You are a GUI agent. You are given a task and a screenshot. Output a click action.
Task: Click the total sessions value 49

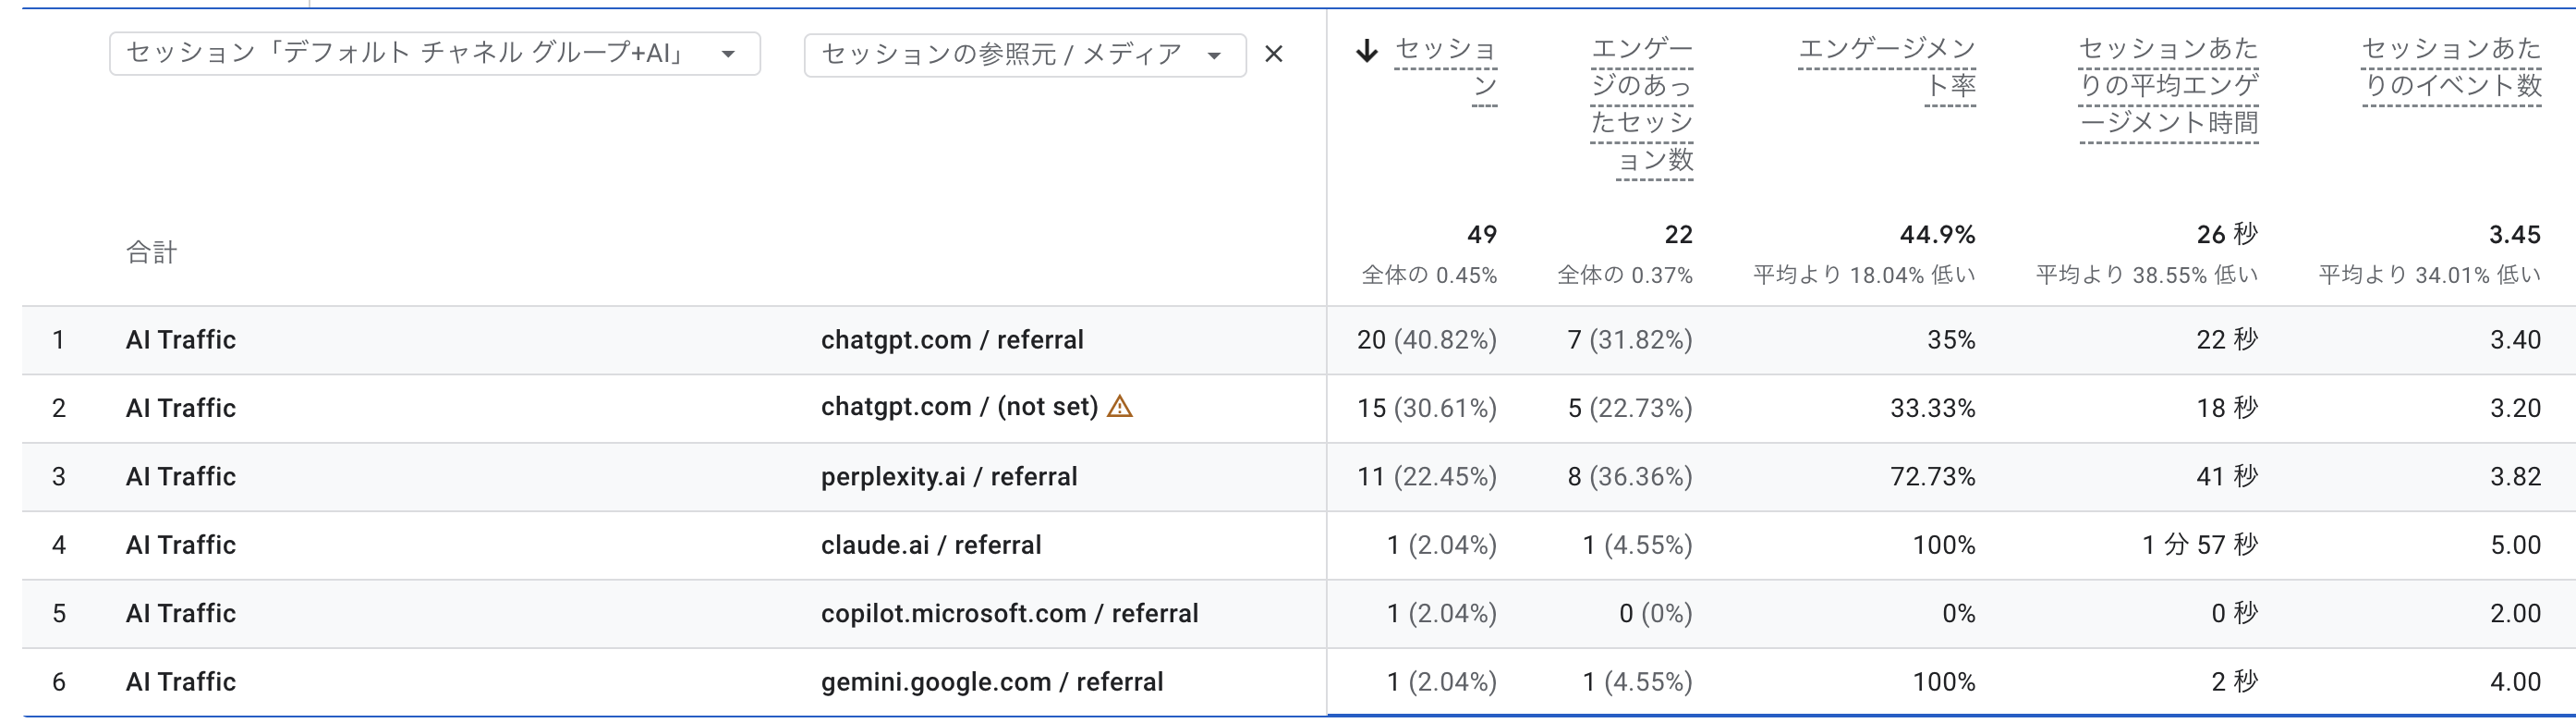tap(1481, 235)
